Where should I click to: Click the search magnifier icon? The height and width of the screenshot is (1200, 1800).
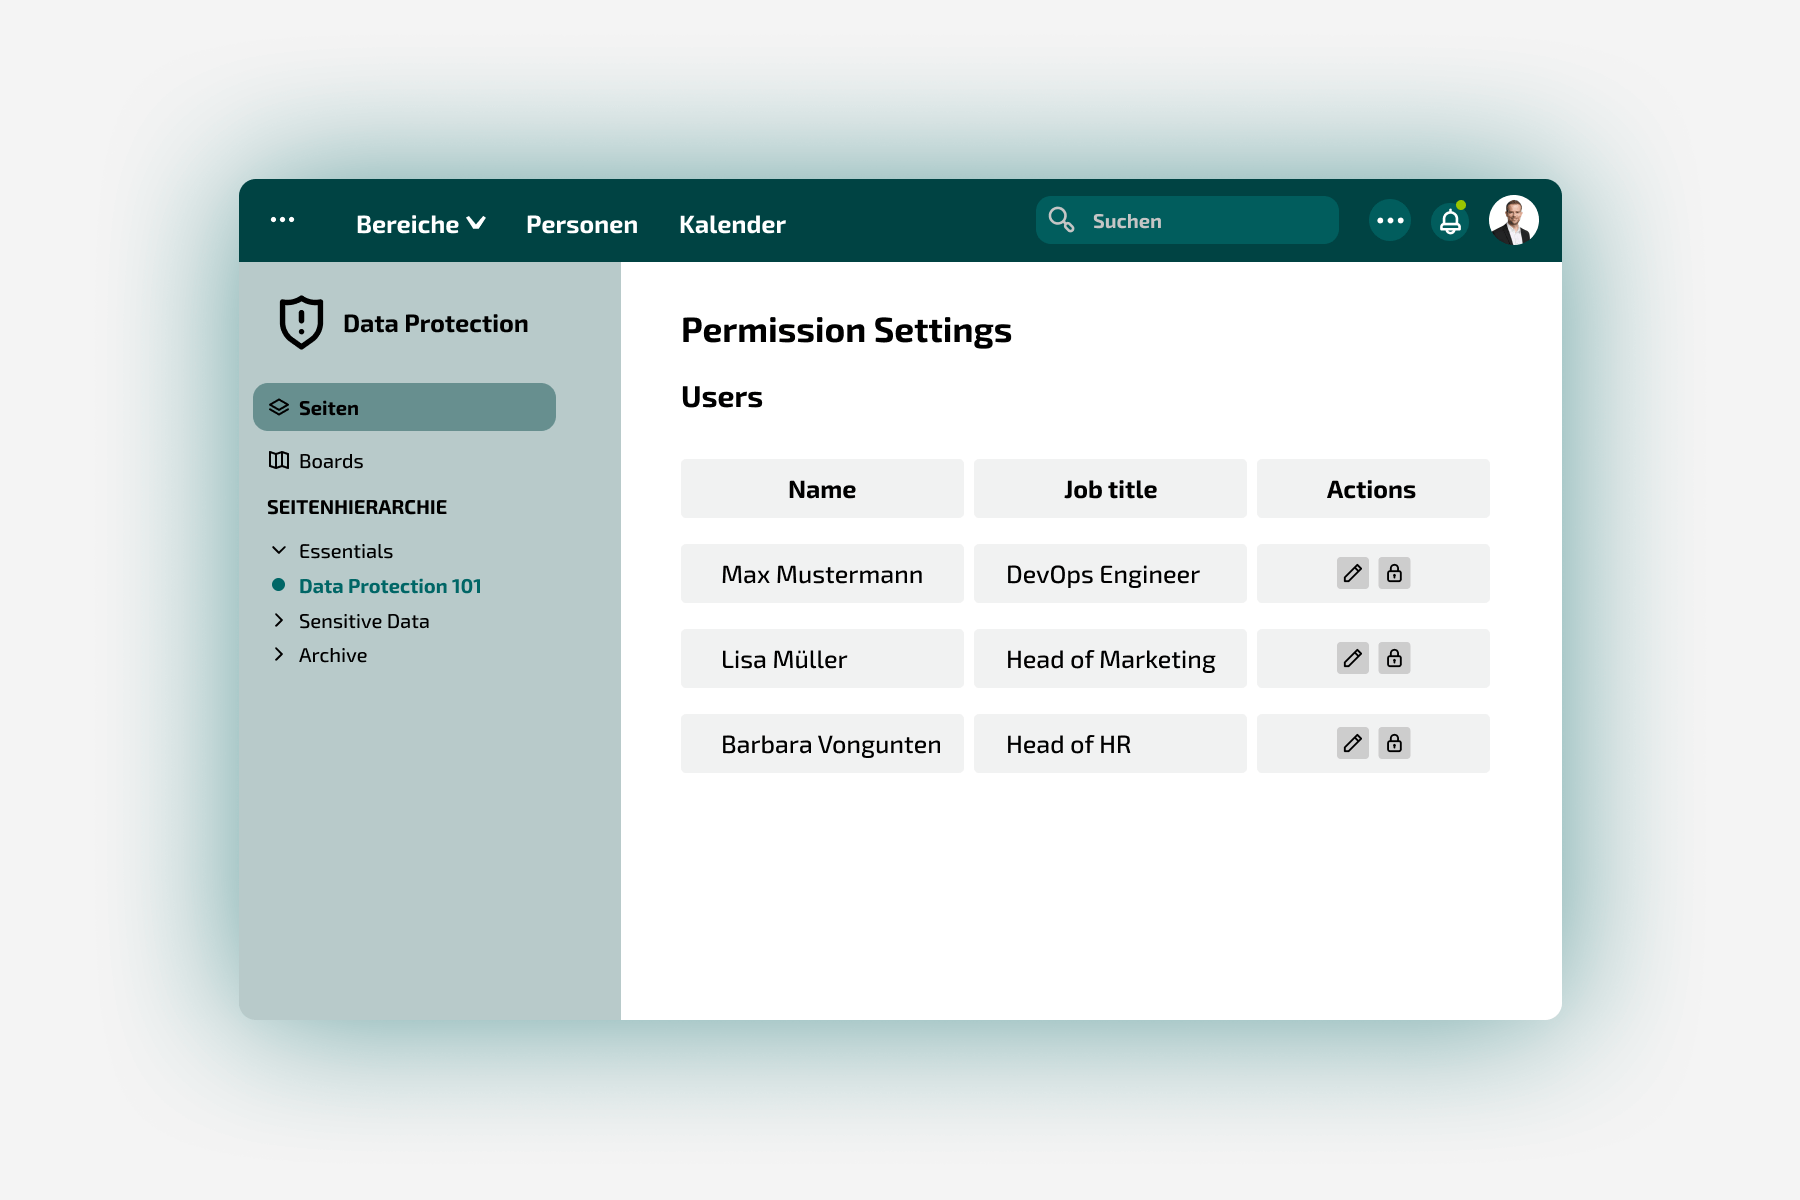coord(1061,219)
